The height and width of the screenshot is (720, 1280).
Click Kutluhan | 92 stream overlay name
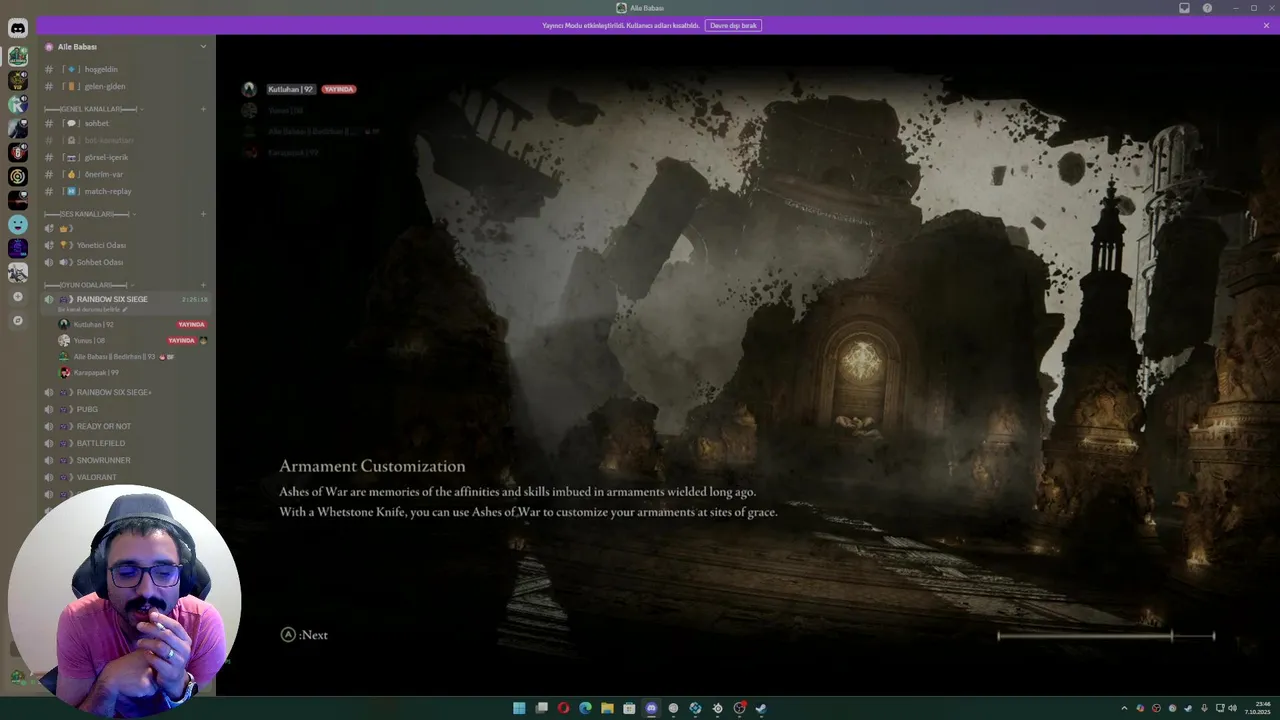(291, 89)
